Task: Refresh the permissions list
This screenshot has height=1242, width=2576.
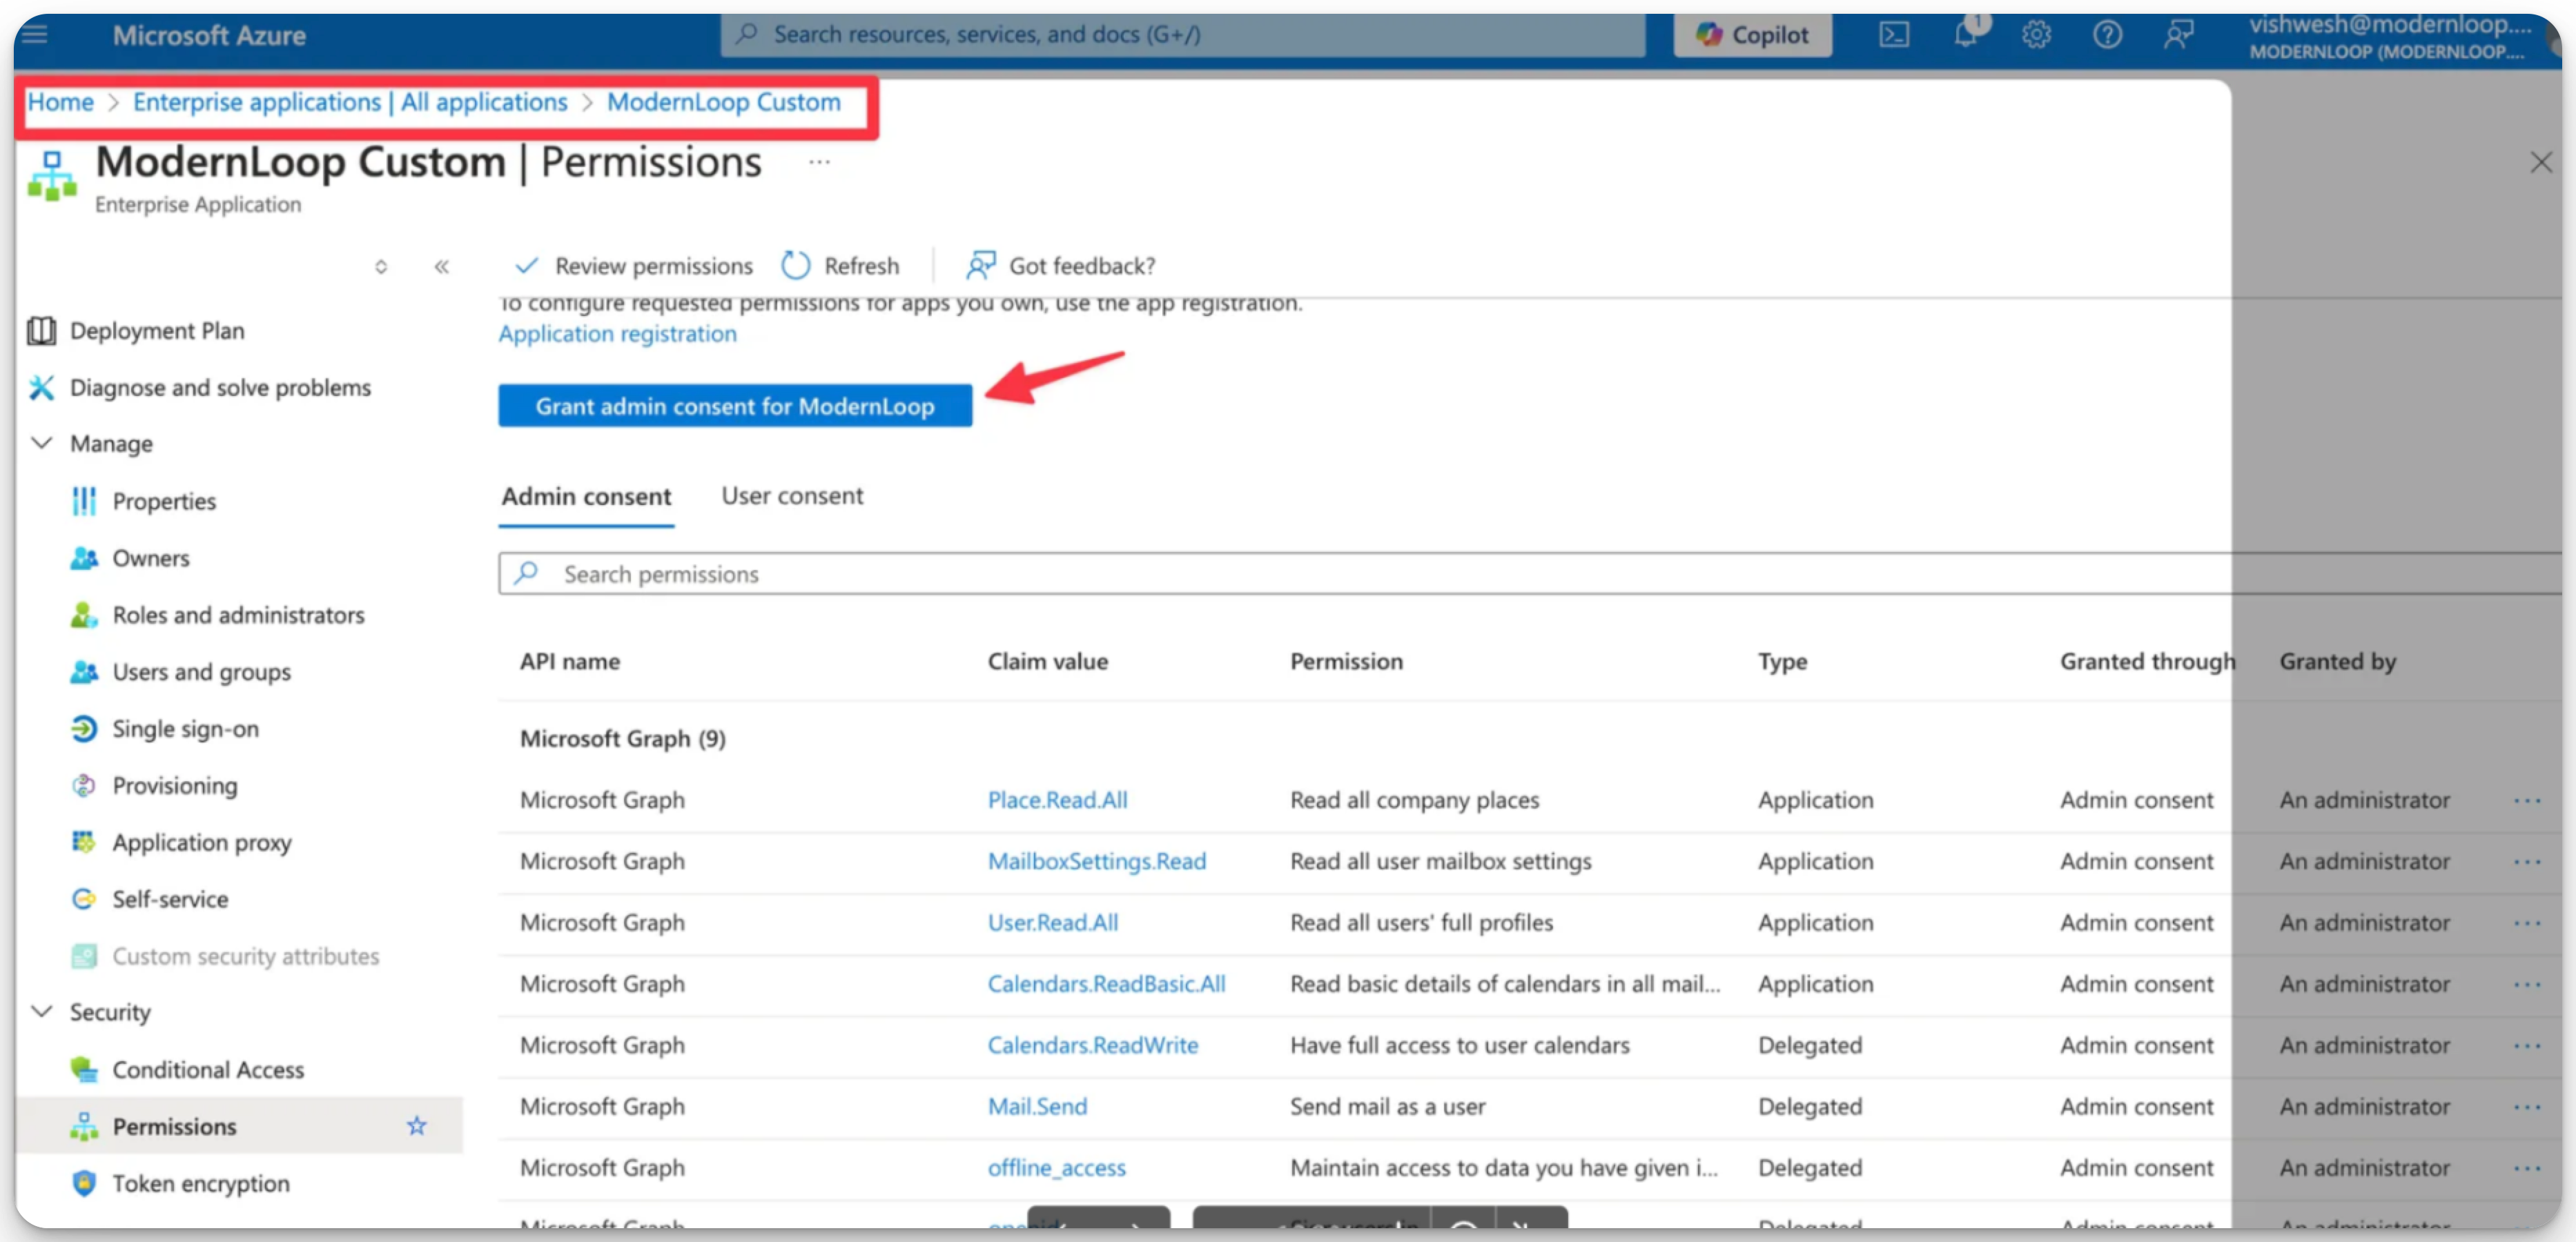Action: [x=840, y=266]
